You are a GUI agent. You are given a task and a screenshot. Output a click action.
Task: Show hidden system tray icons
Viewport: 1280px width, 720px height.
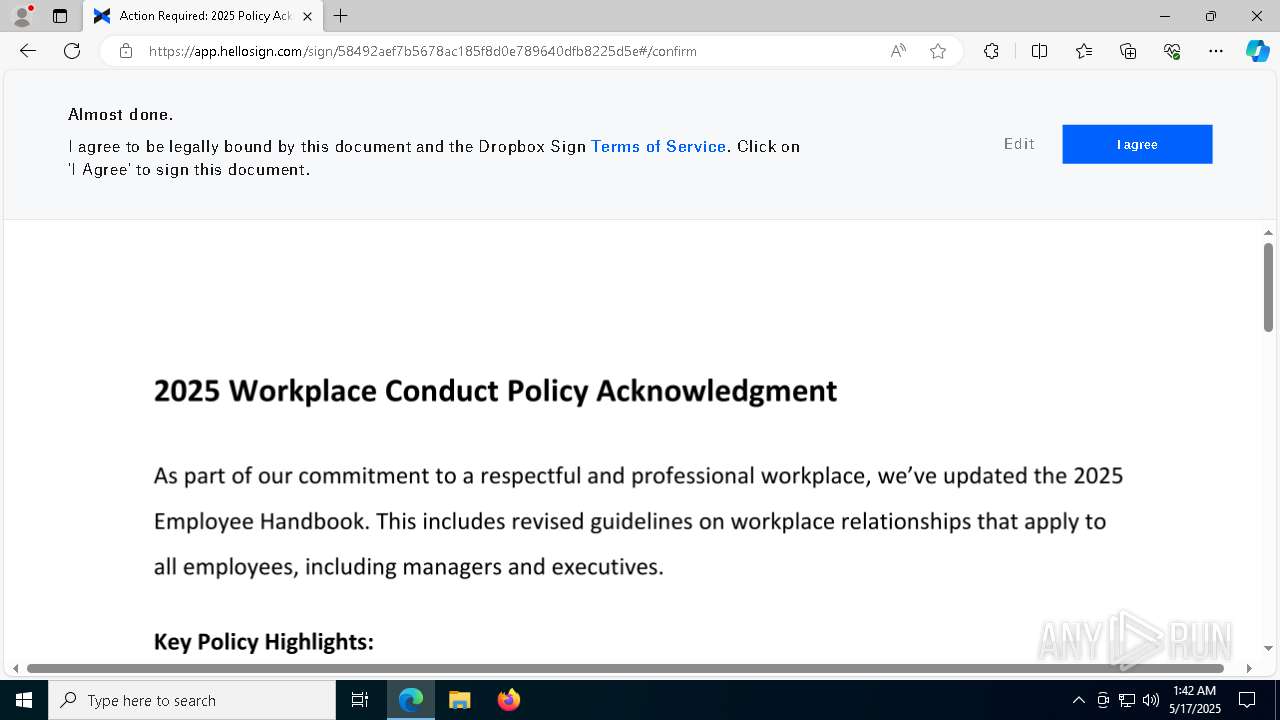point(1078,700)
